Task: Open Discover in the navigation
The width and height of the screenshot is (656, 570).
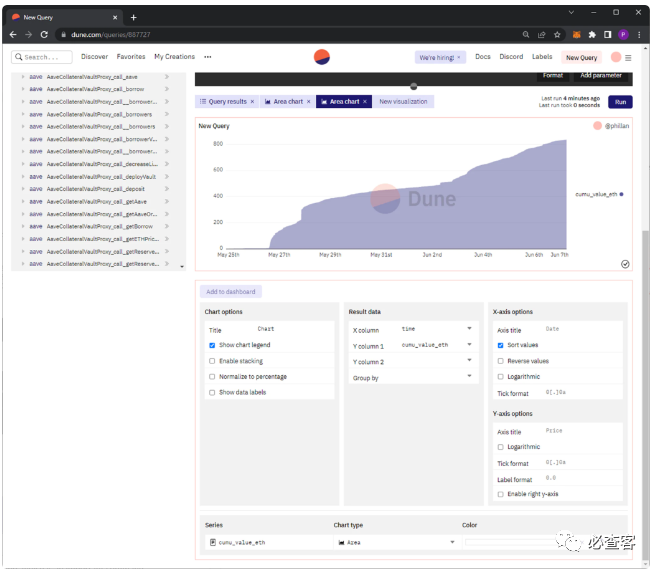Action: click(94, 56)
